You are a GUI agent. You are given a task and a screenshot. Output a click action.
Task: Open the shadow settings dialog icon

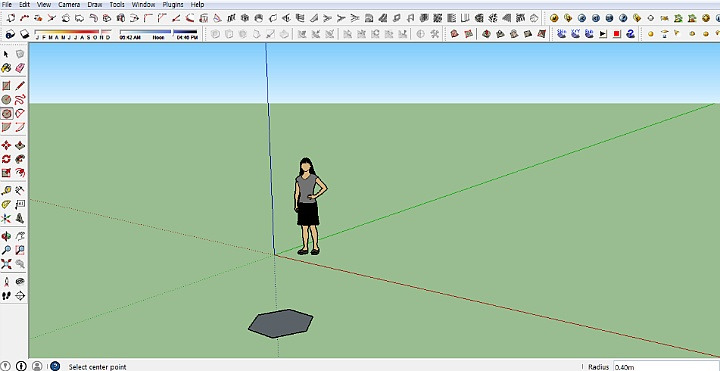coord(10,34)
